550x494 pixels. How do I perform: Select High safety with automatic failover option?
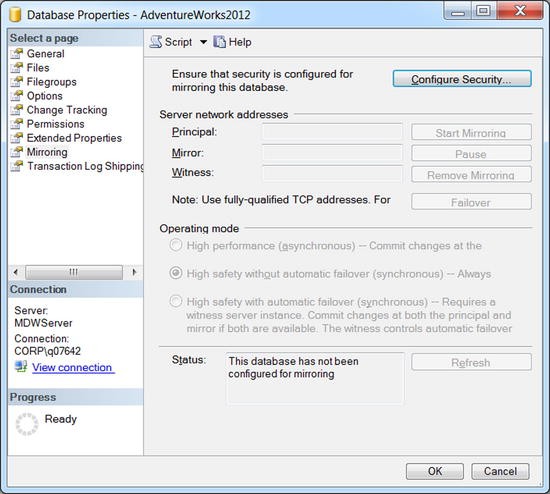tap(176, 301)
